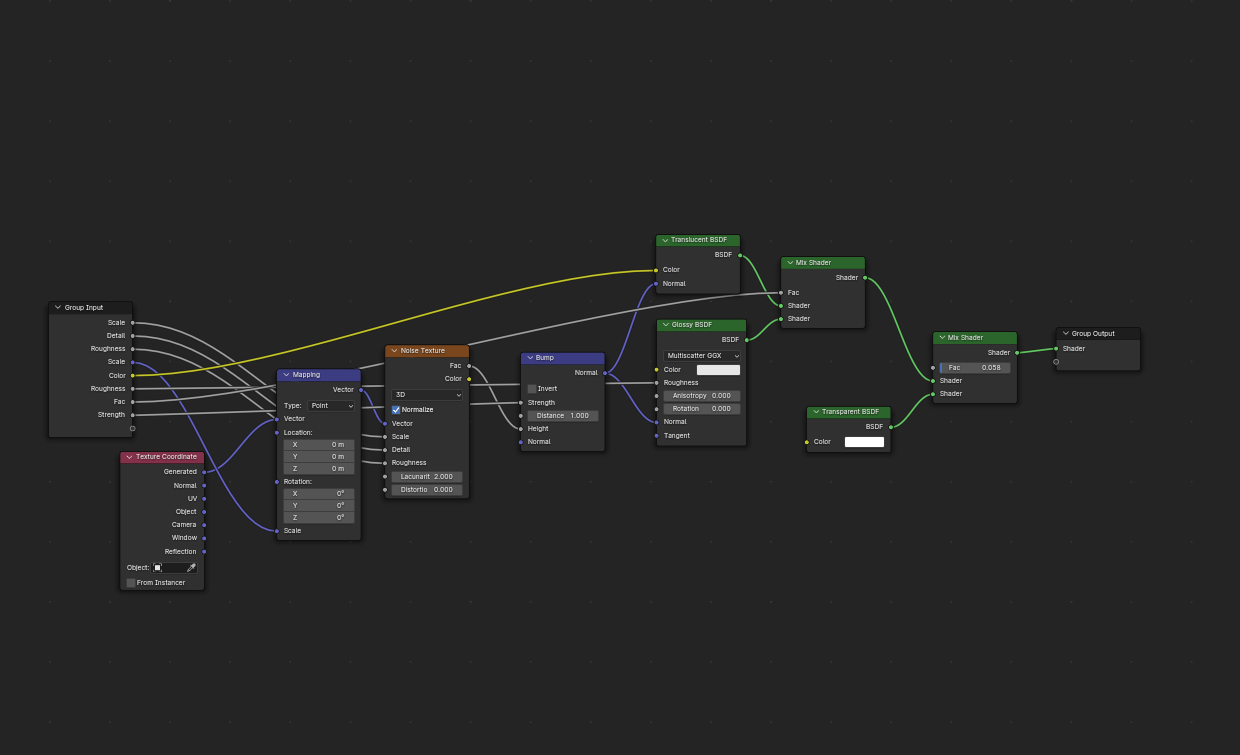Uncheck Normalize in the Noise Texture node
This screenshot has height=755, width=1240.
[396, 410]
